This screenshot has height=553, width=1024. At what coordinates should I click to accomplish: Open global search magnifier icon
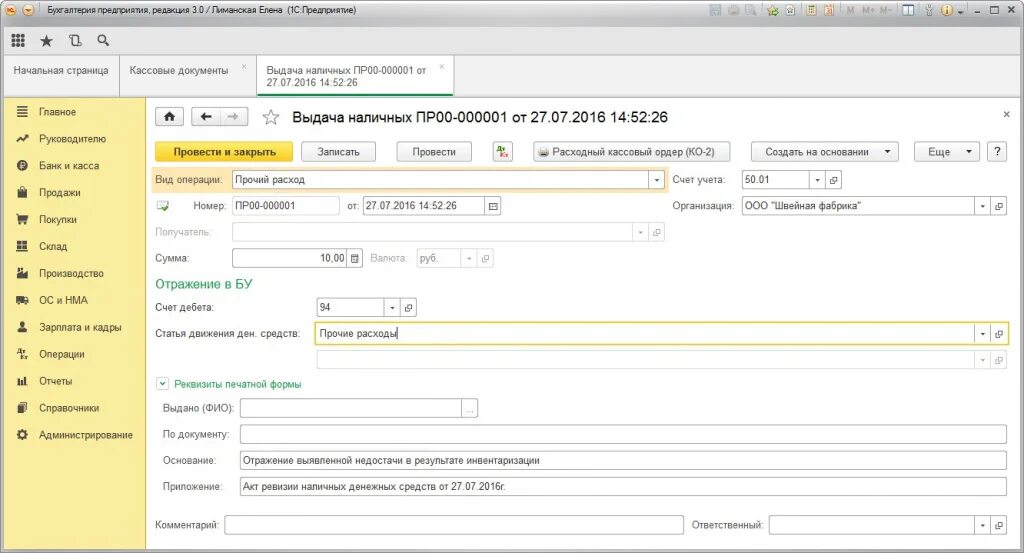[x=103, y=40]
